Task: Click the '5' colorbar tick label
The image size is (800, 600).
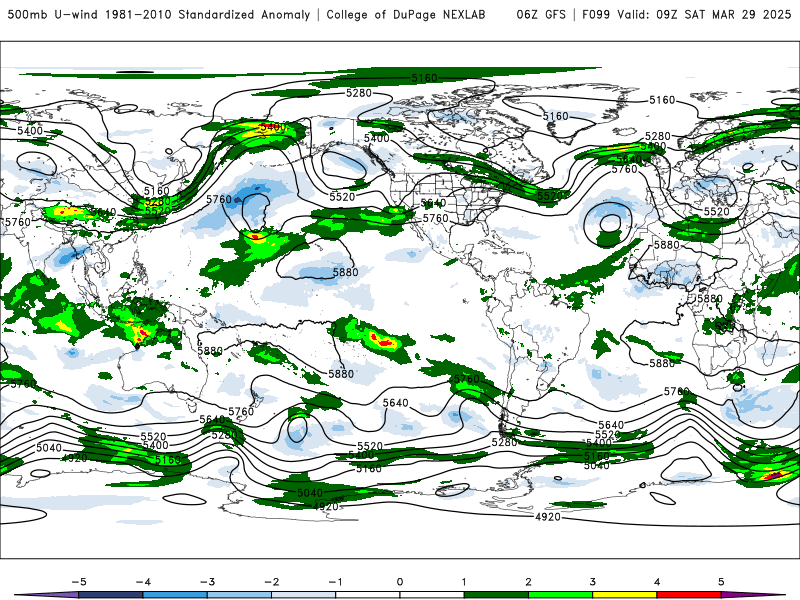Action: [721, 582]
